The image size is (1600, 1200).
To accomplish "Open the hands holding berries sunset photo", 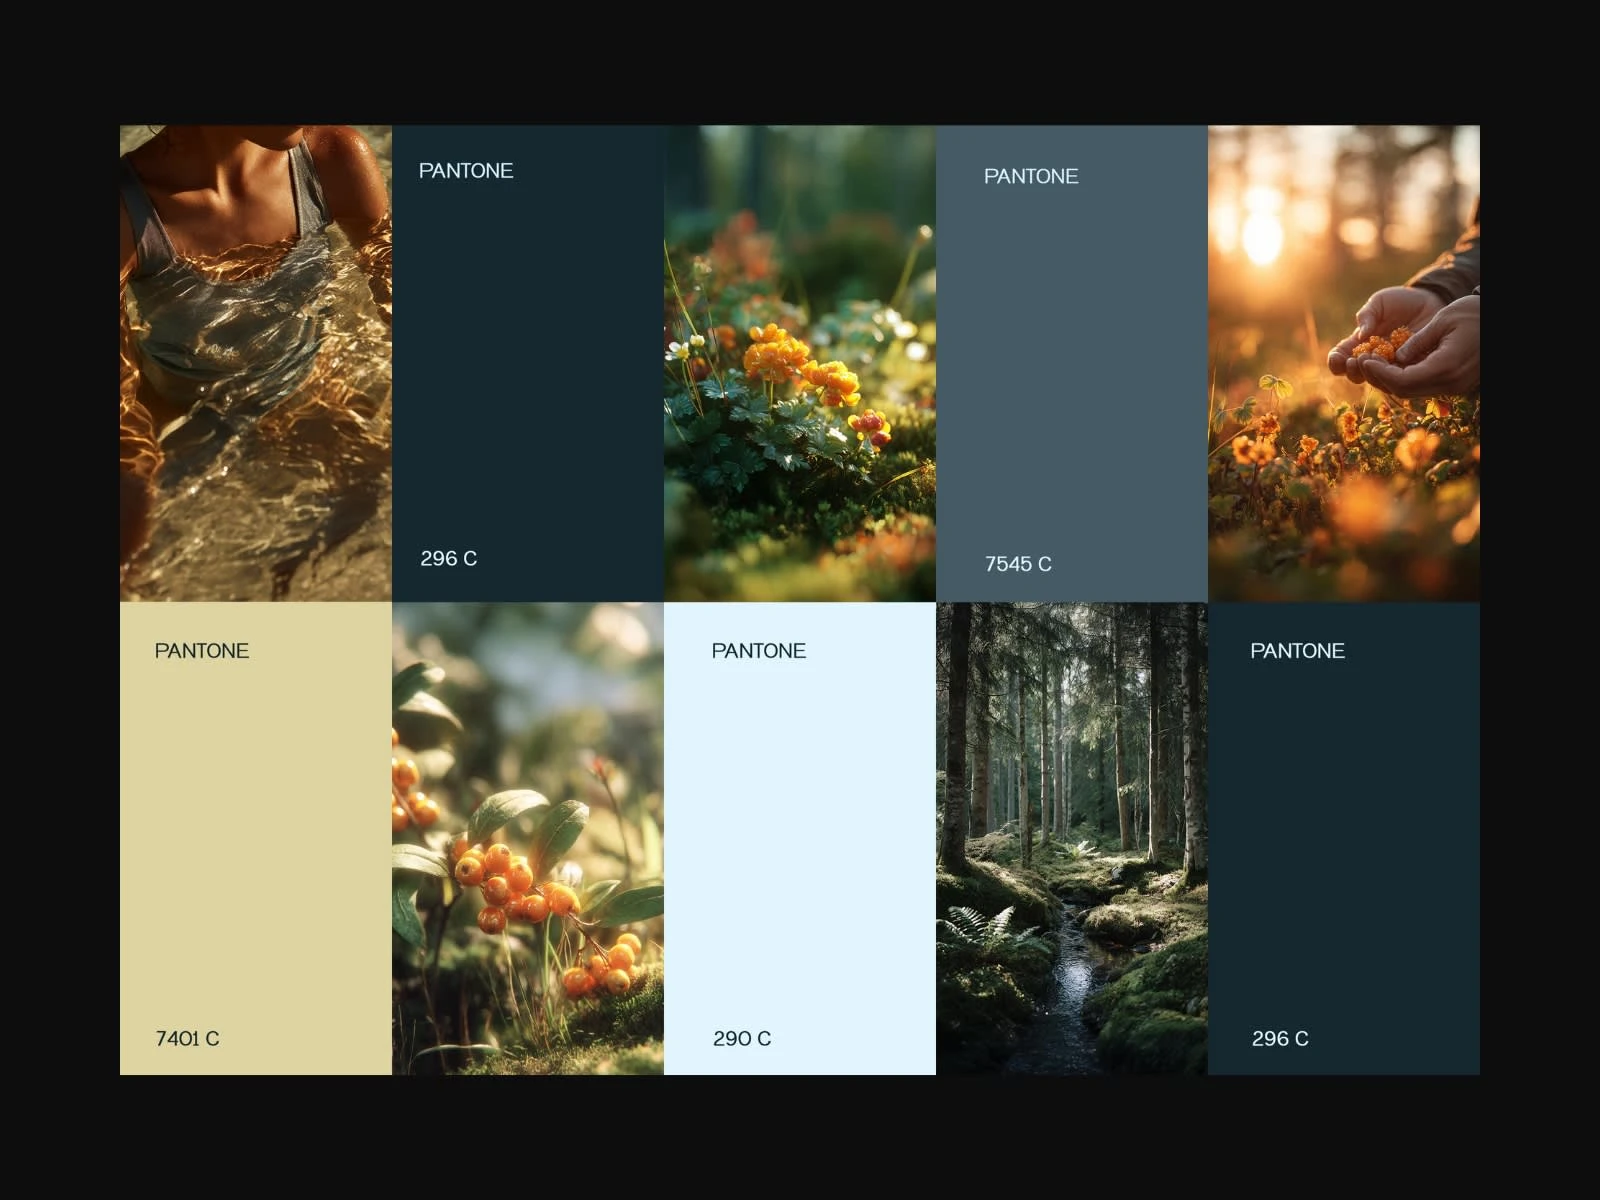I will click(1344, 363).
